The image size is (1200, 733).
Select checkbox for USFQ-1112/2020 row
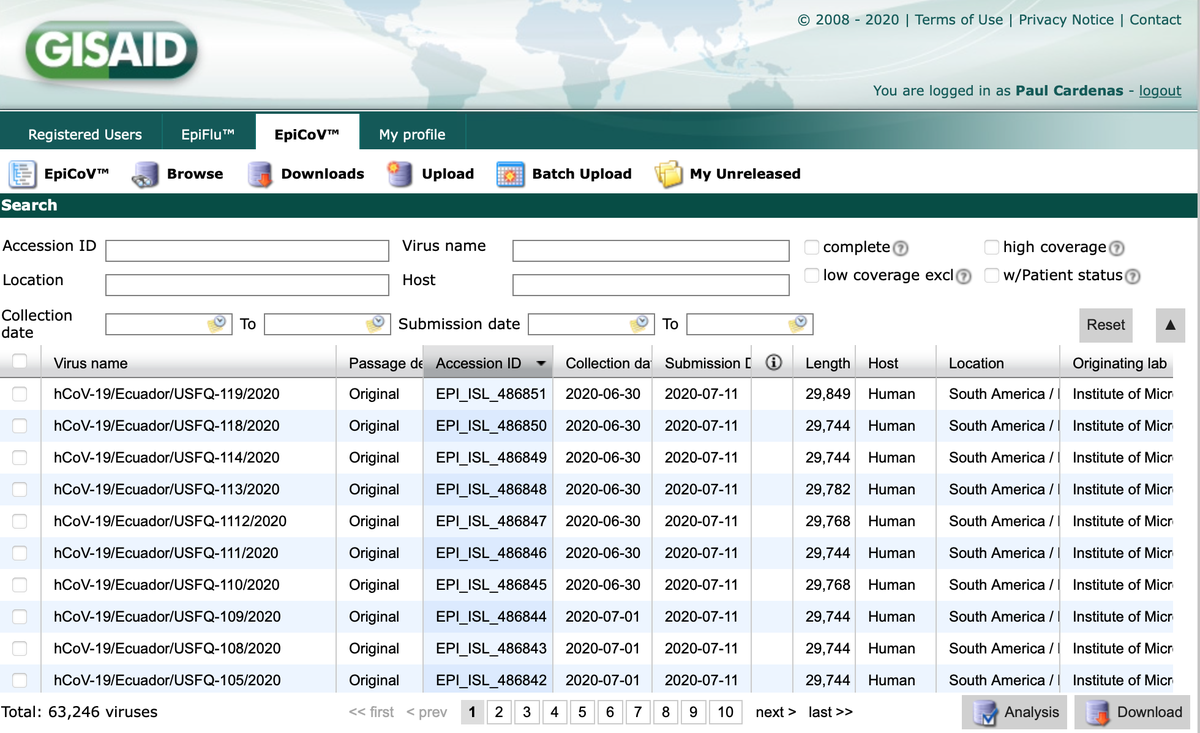pos(19,521)
